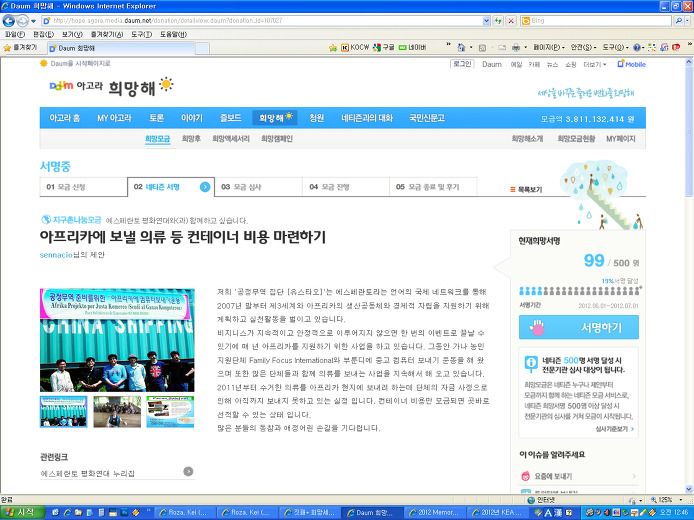Click the vertical page scrollbar
The width and height of the screenshot is (694, 520).
tap(689, 275)
